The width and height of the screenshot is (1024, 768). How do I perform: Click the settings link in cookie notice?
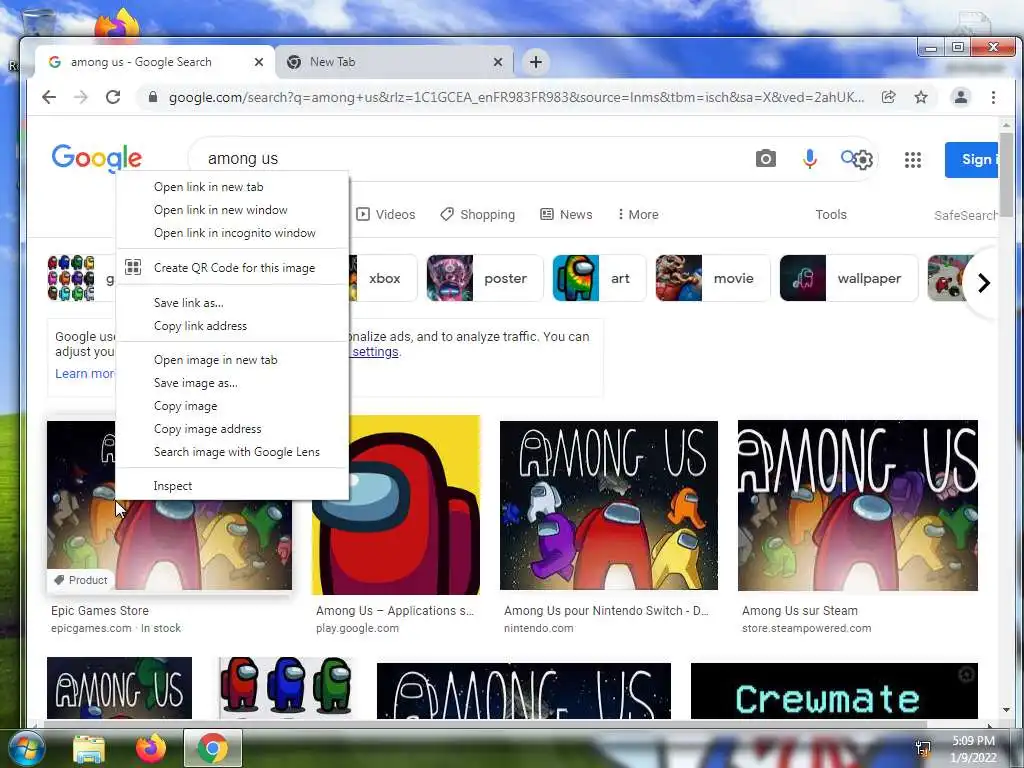pyautogui.click(x=375, y=352)
